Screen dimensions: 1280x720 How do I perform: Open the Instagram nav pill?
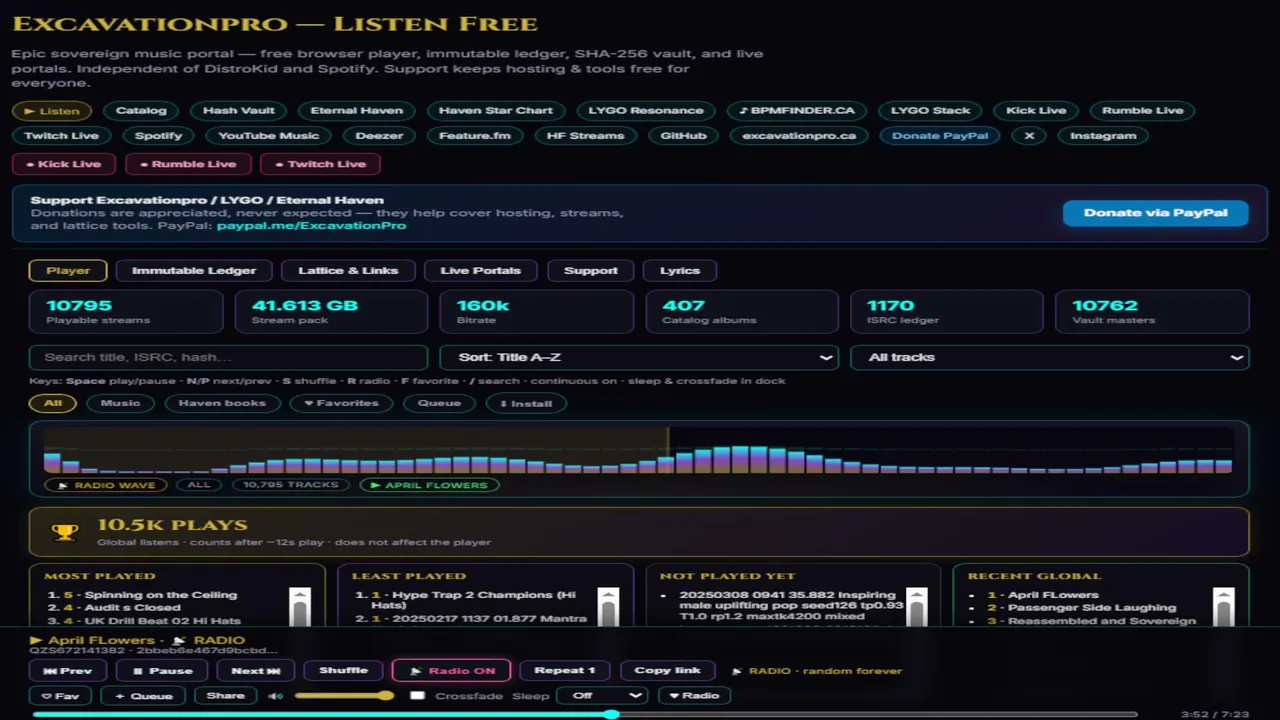click(1103, 135)
